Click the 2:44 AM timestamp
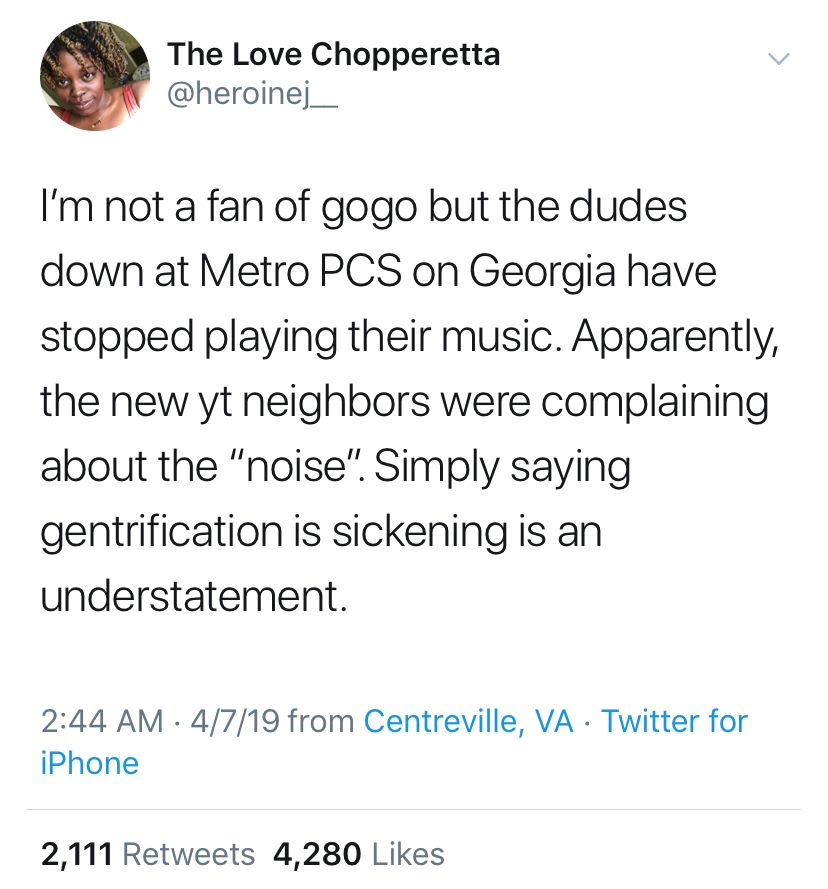This screenshot has width=828, height=889. coord(102,721)
